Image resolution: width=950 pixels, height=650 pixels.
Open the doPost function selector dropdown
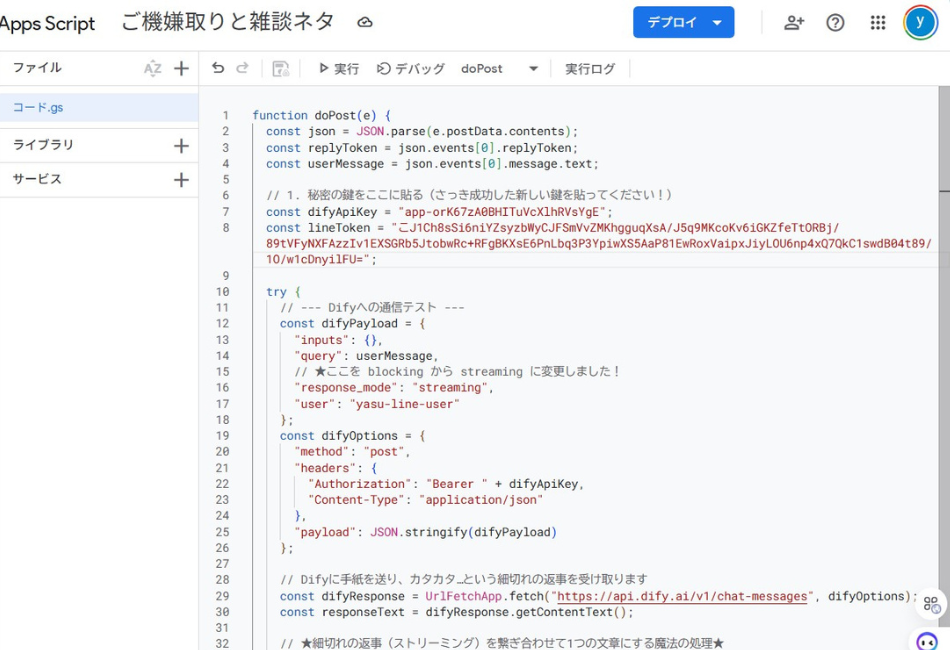(533, 68)
